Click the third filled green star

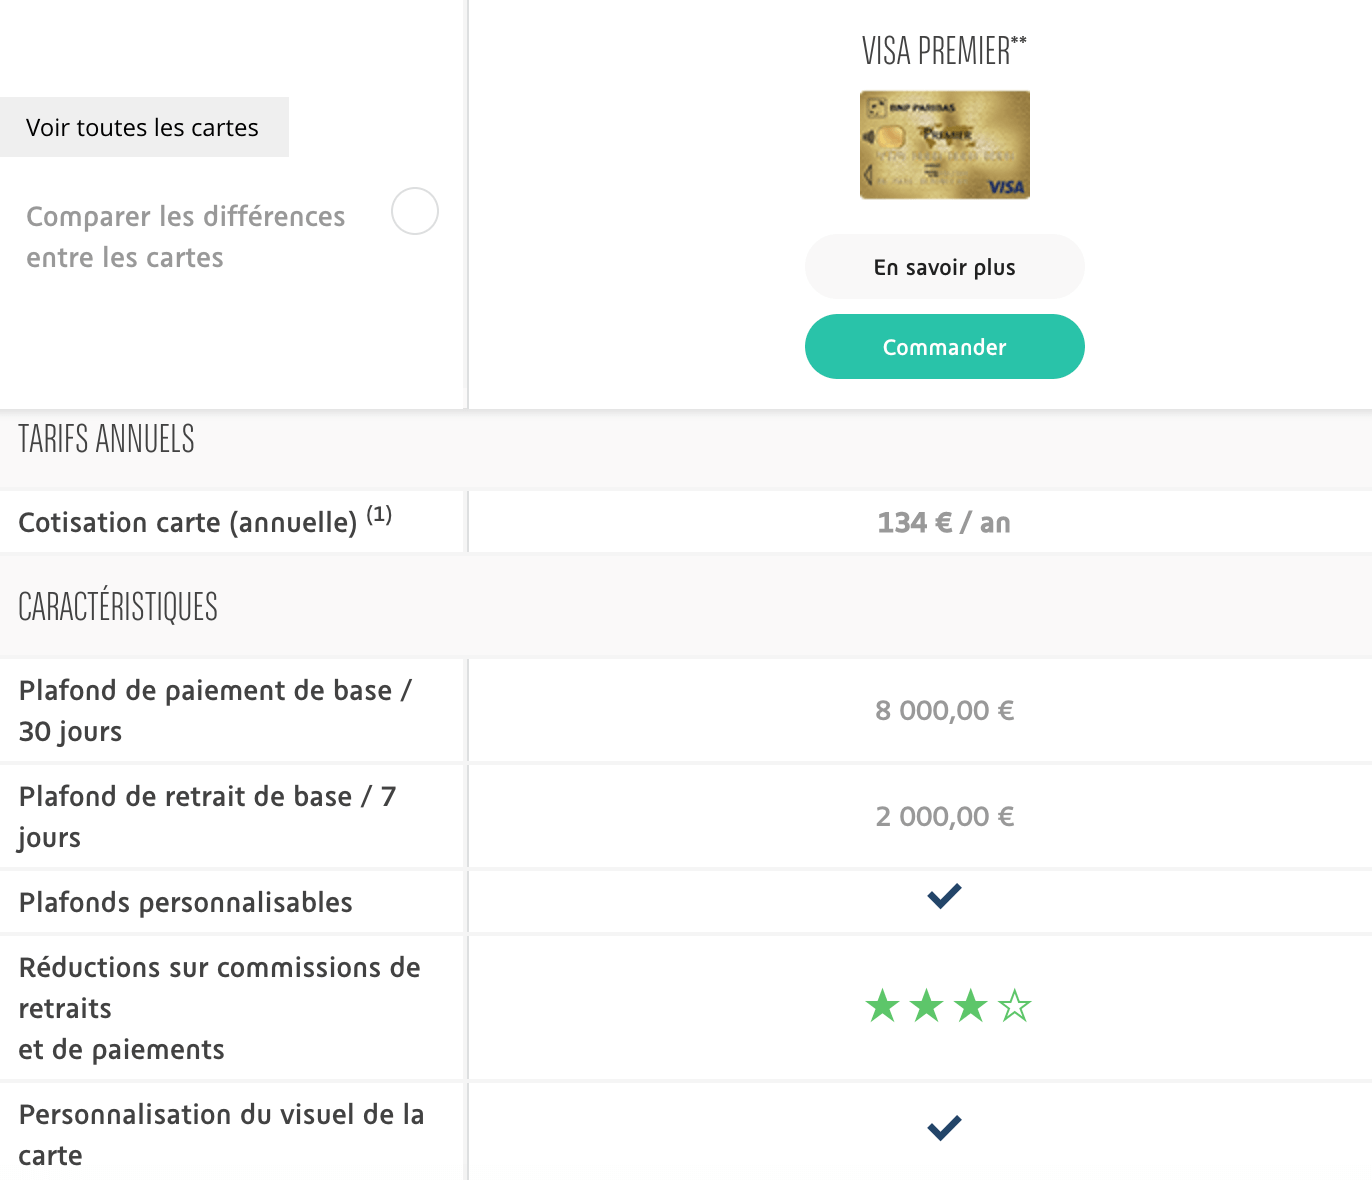coord(970,1006)
